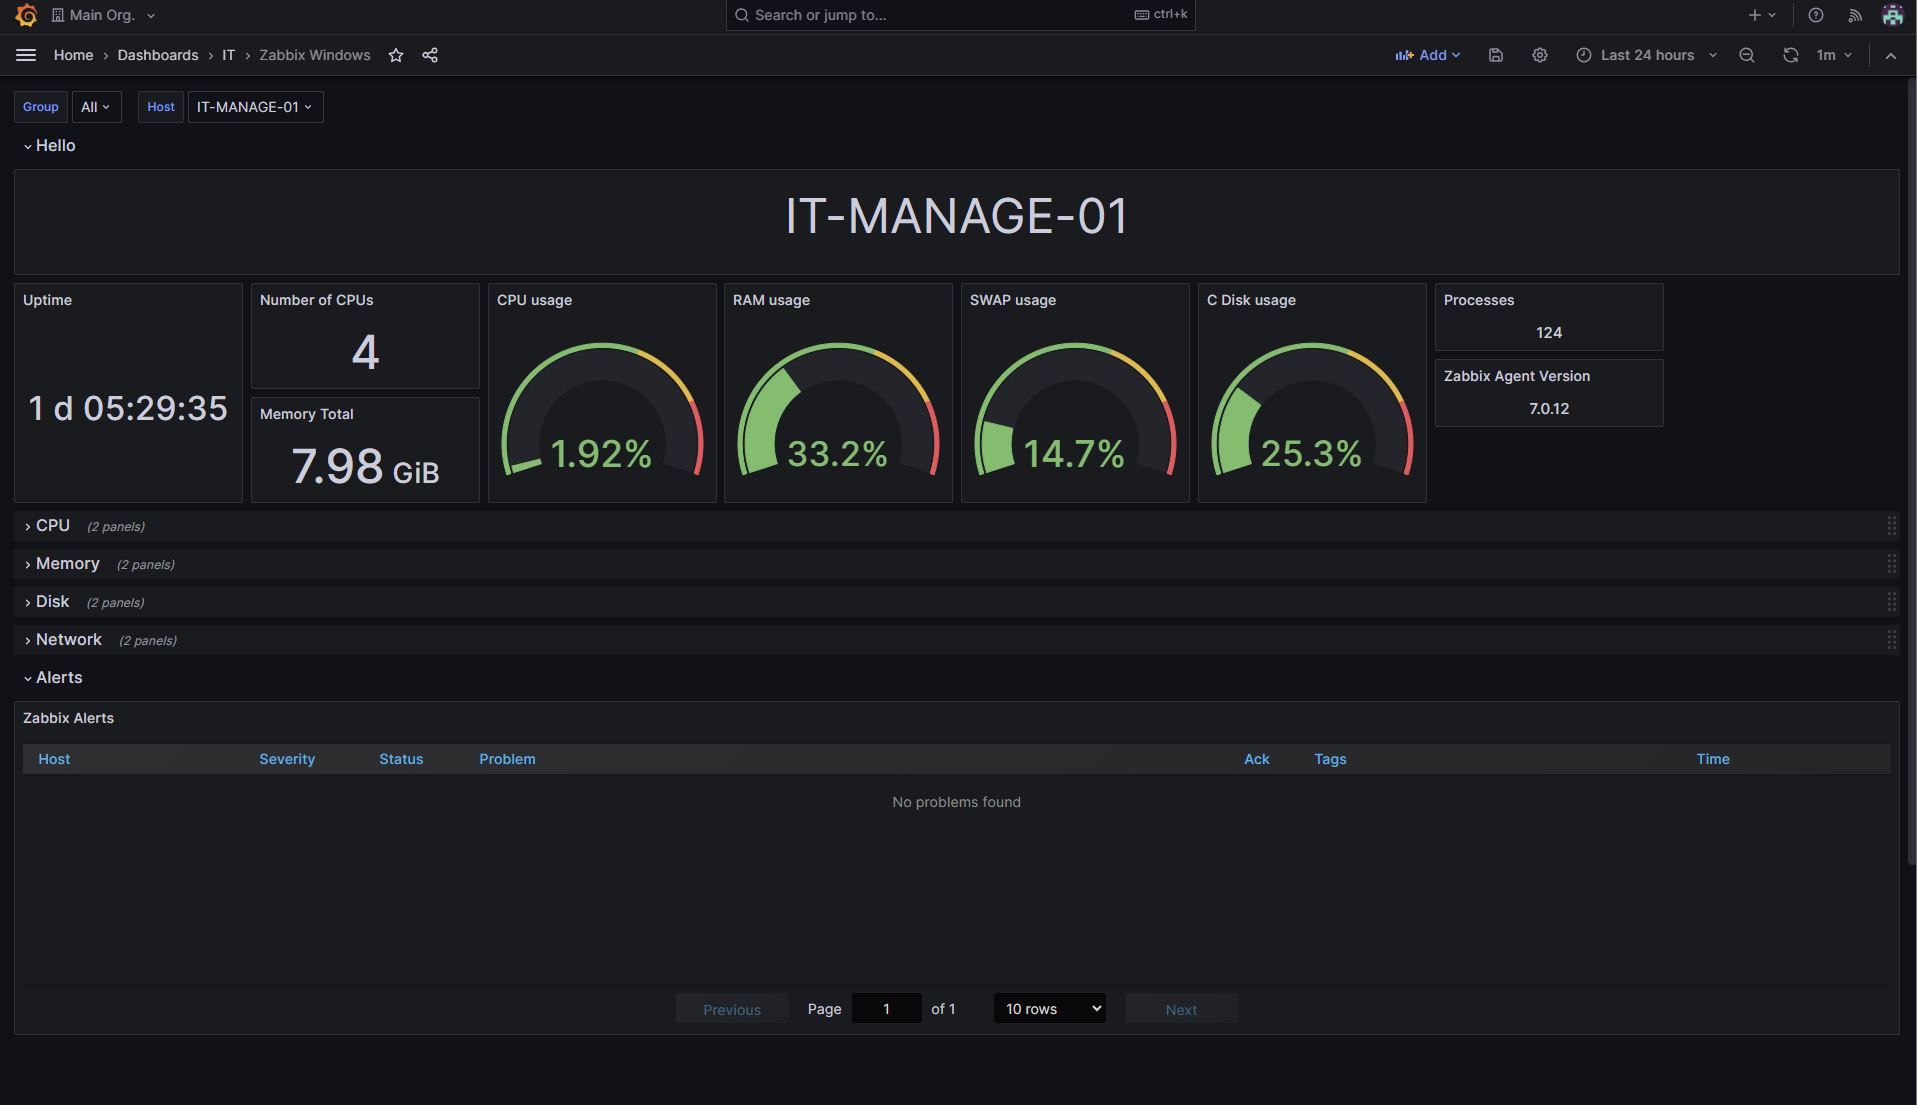Go to Dashboards breadcrumb
Screen dimensions: 1917x1105
click(x=158, y=55)
